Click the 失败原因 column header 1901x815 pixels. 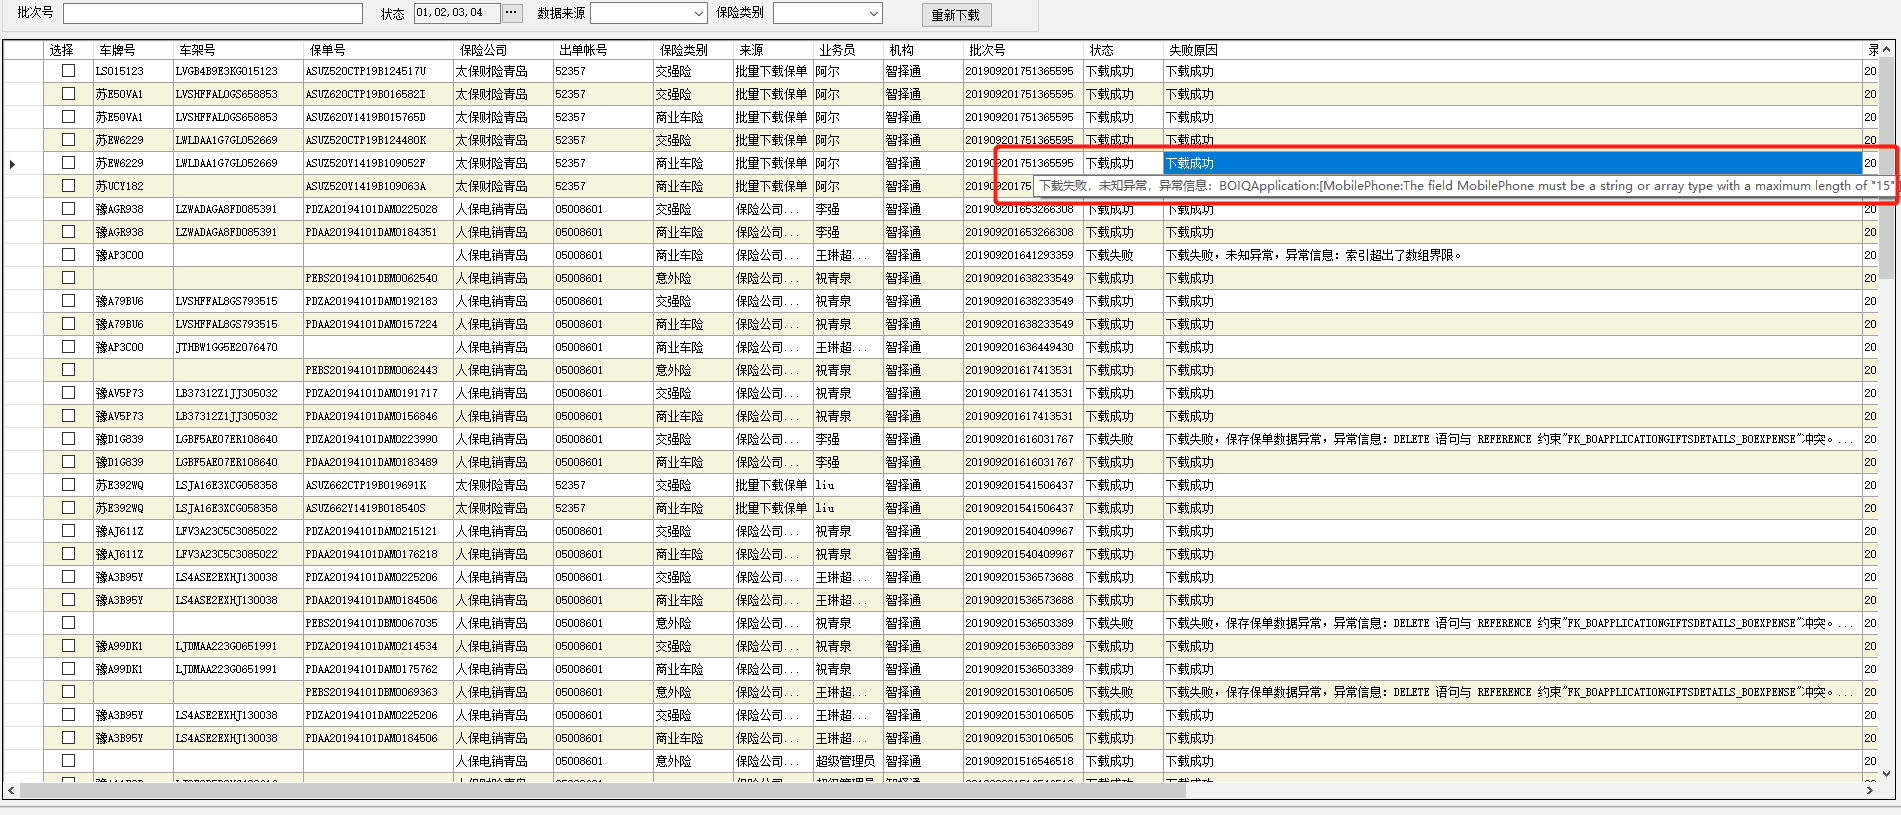(1192, 50)
